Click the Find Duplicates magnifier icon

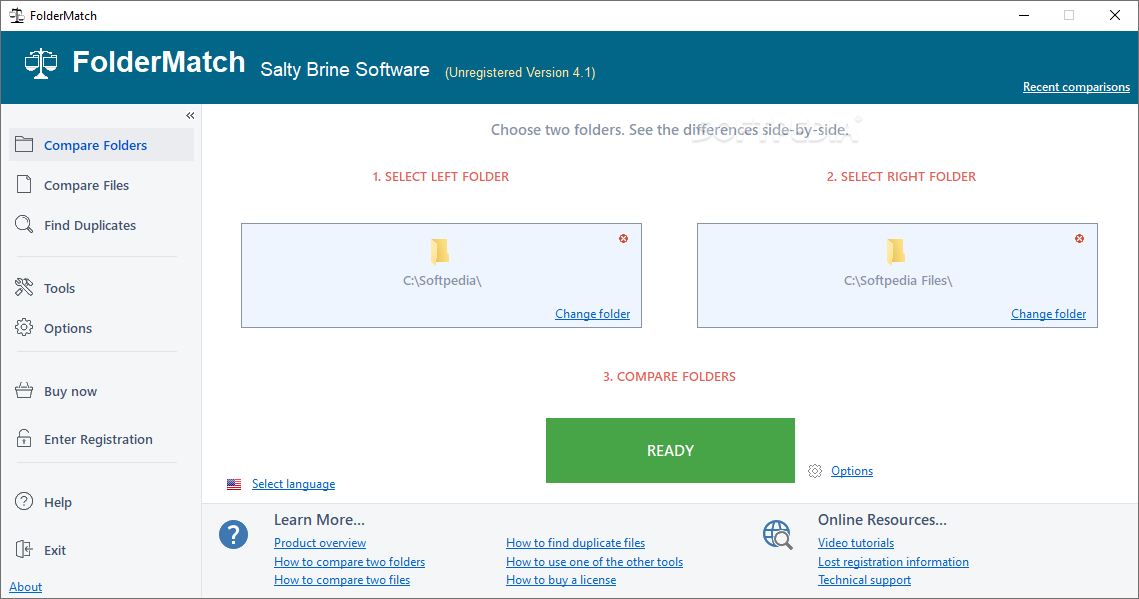coord(24,224)
